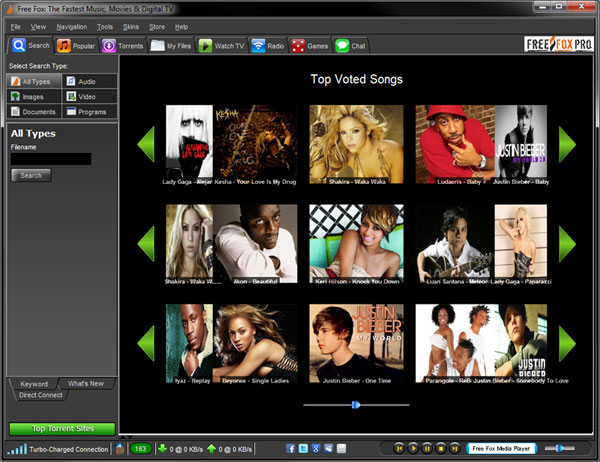The height and width of the screenshot is (462, 600).
Task: Click the song carousel slider handle
Action: [356, 405]
